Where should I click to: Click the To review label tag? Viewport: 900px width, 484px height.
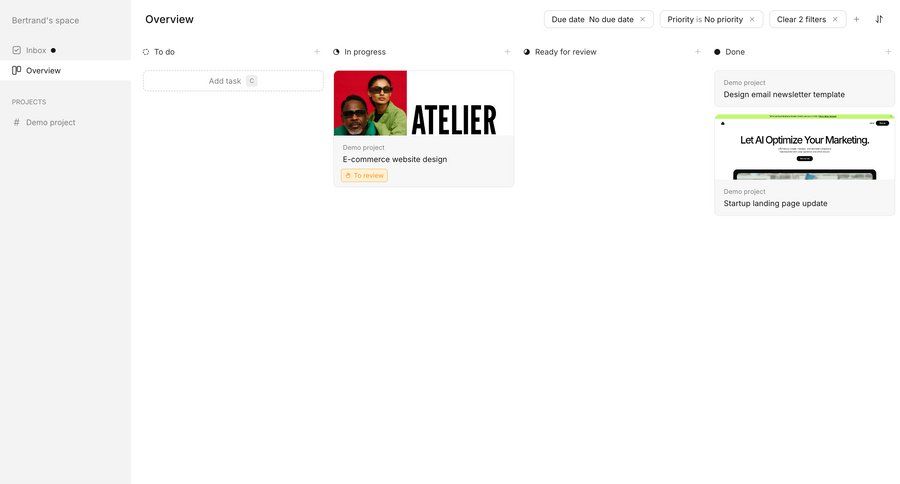tap(364, 176)
